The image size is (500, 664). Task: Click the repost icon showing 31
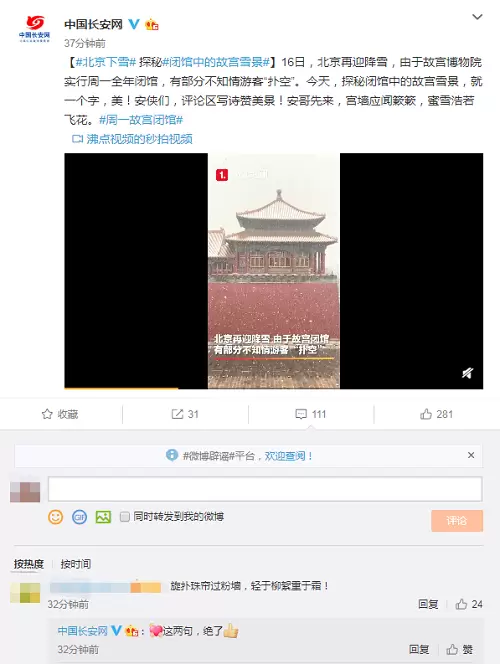pos(177,414)
